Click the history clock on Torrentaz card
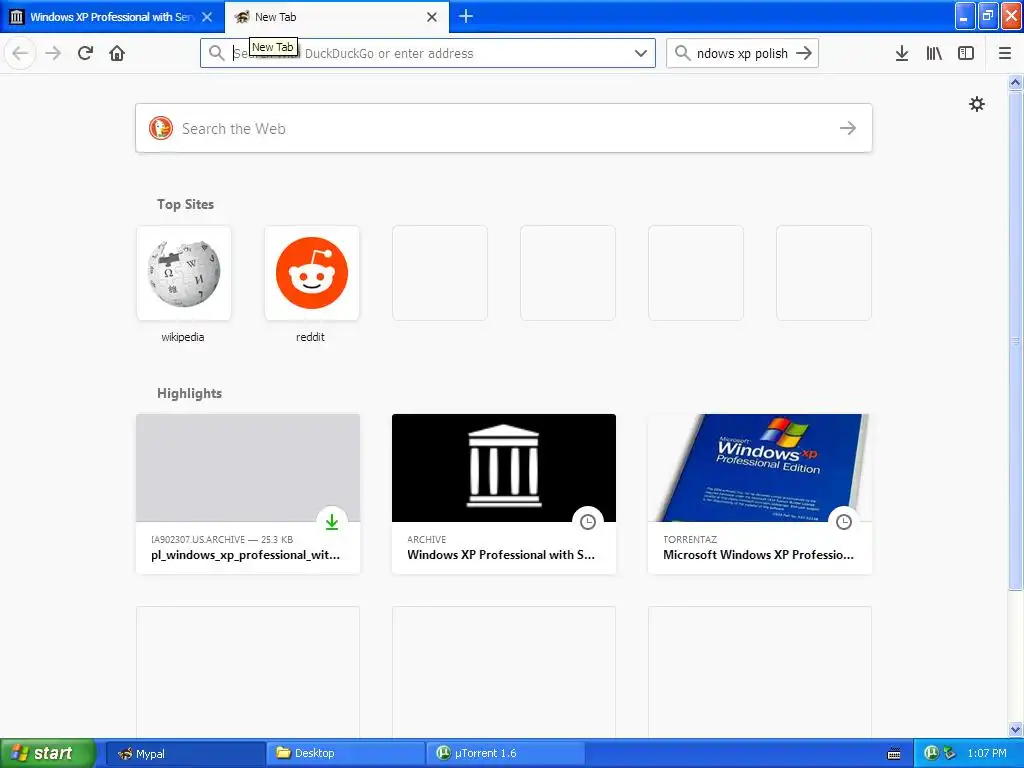 point(844,521)
